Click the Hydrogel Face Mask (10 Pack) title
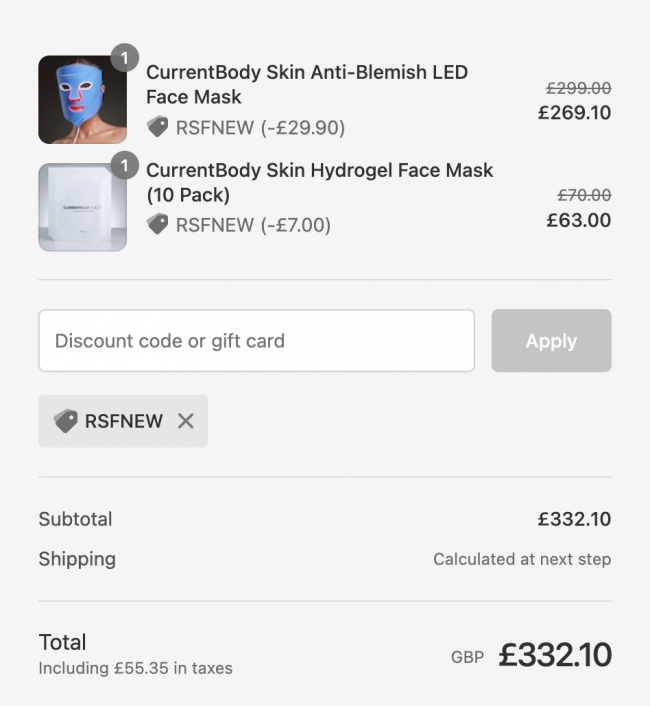This screenshot has width=650, height=706. pyautogui.click(x=319, y=182)
